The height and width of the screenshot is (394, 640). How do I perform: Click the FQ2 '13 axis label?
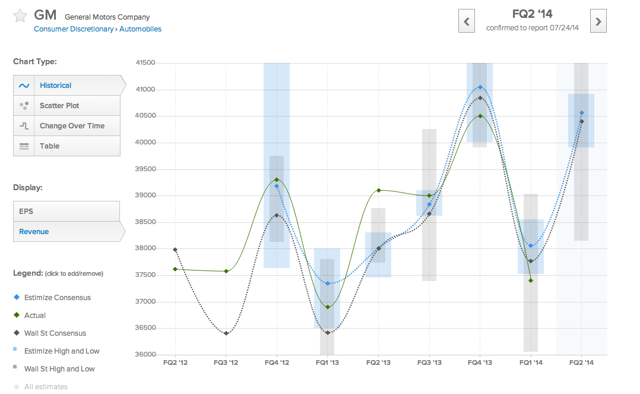(378, 363)
